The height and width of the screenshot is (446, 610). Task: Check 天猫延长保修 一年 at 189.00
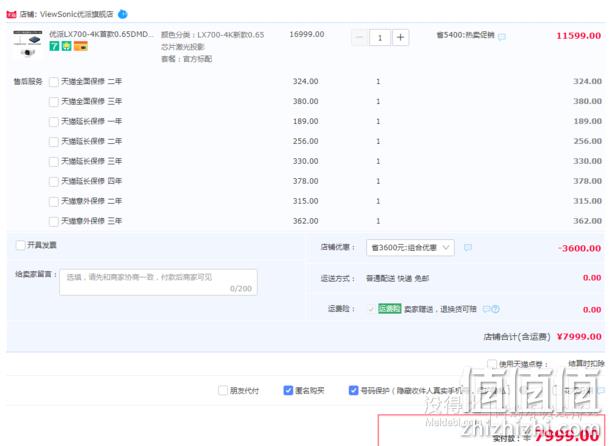point(54,122)
